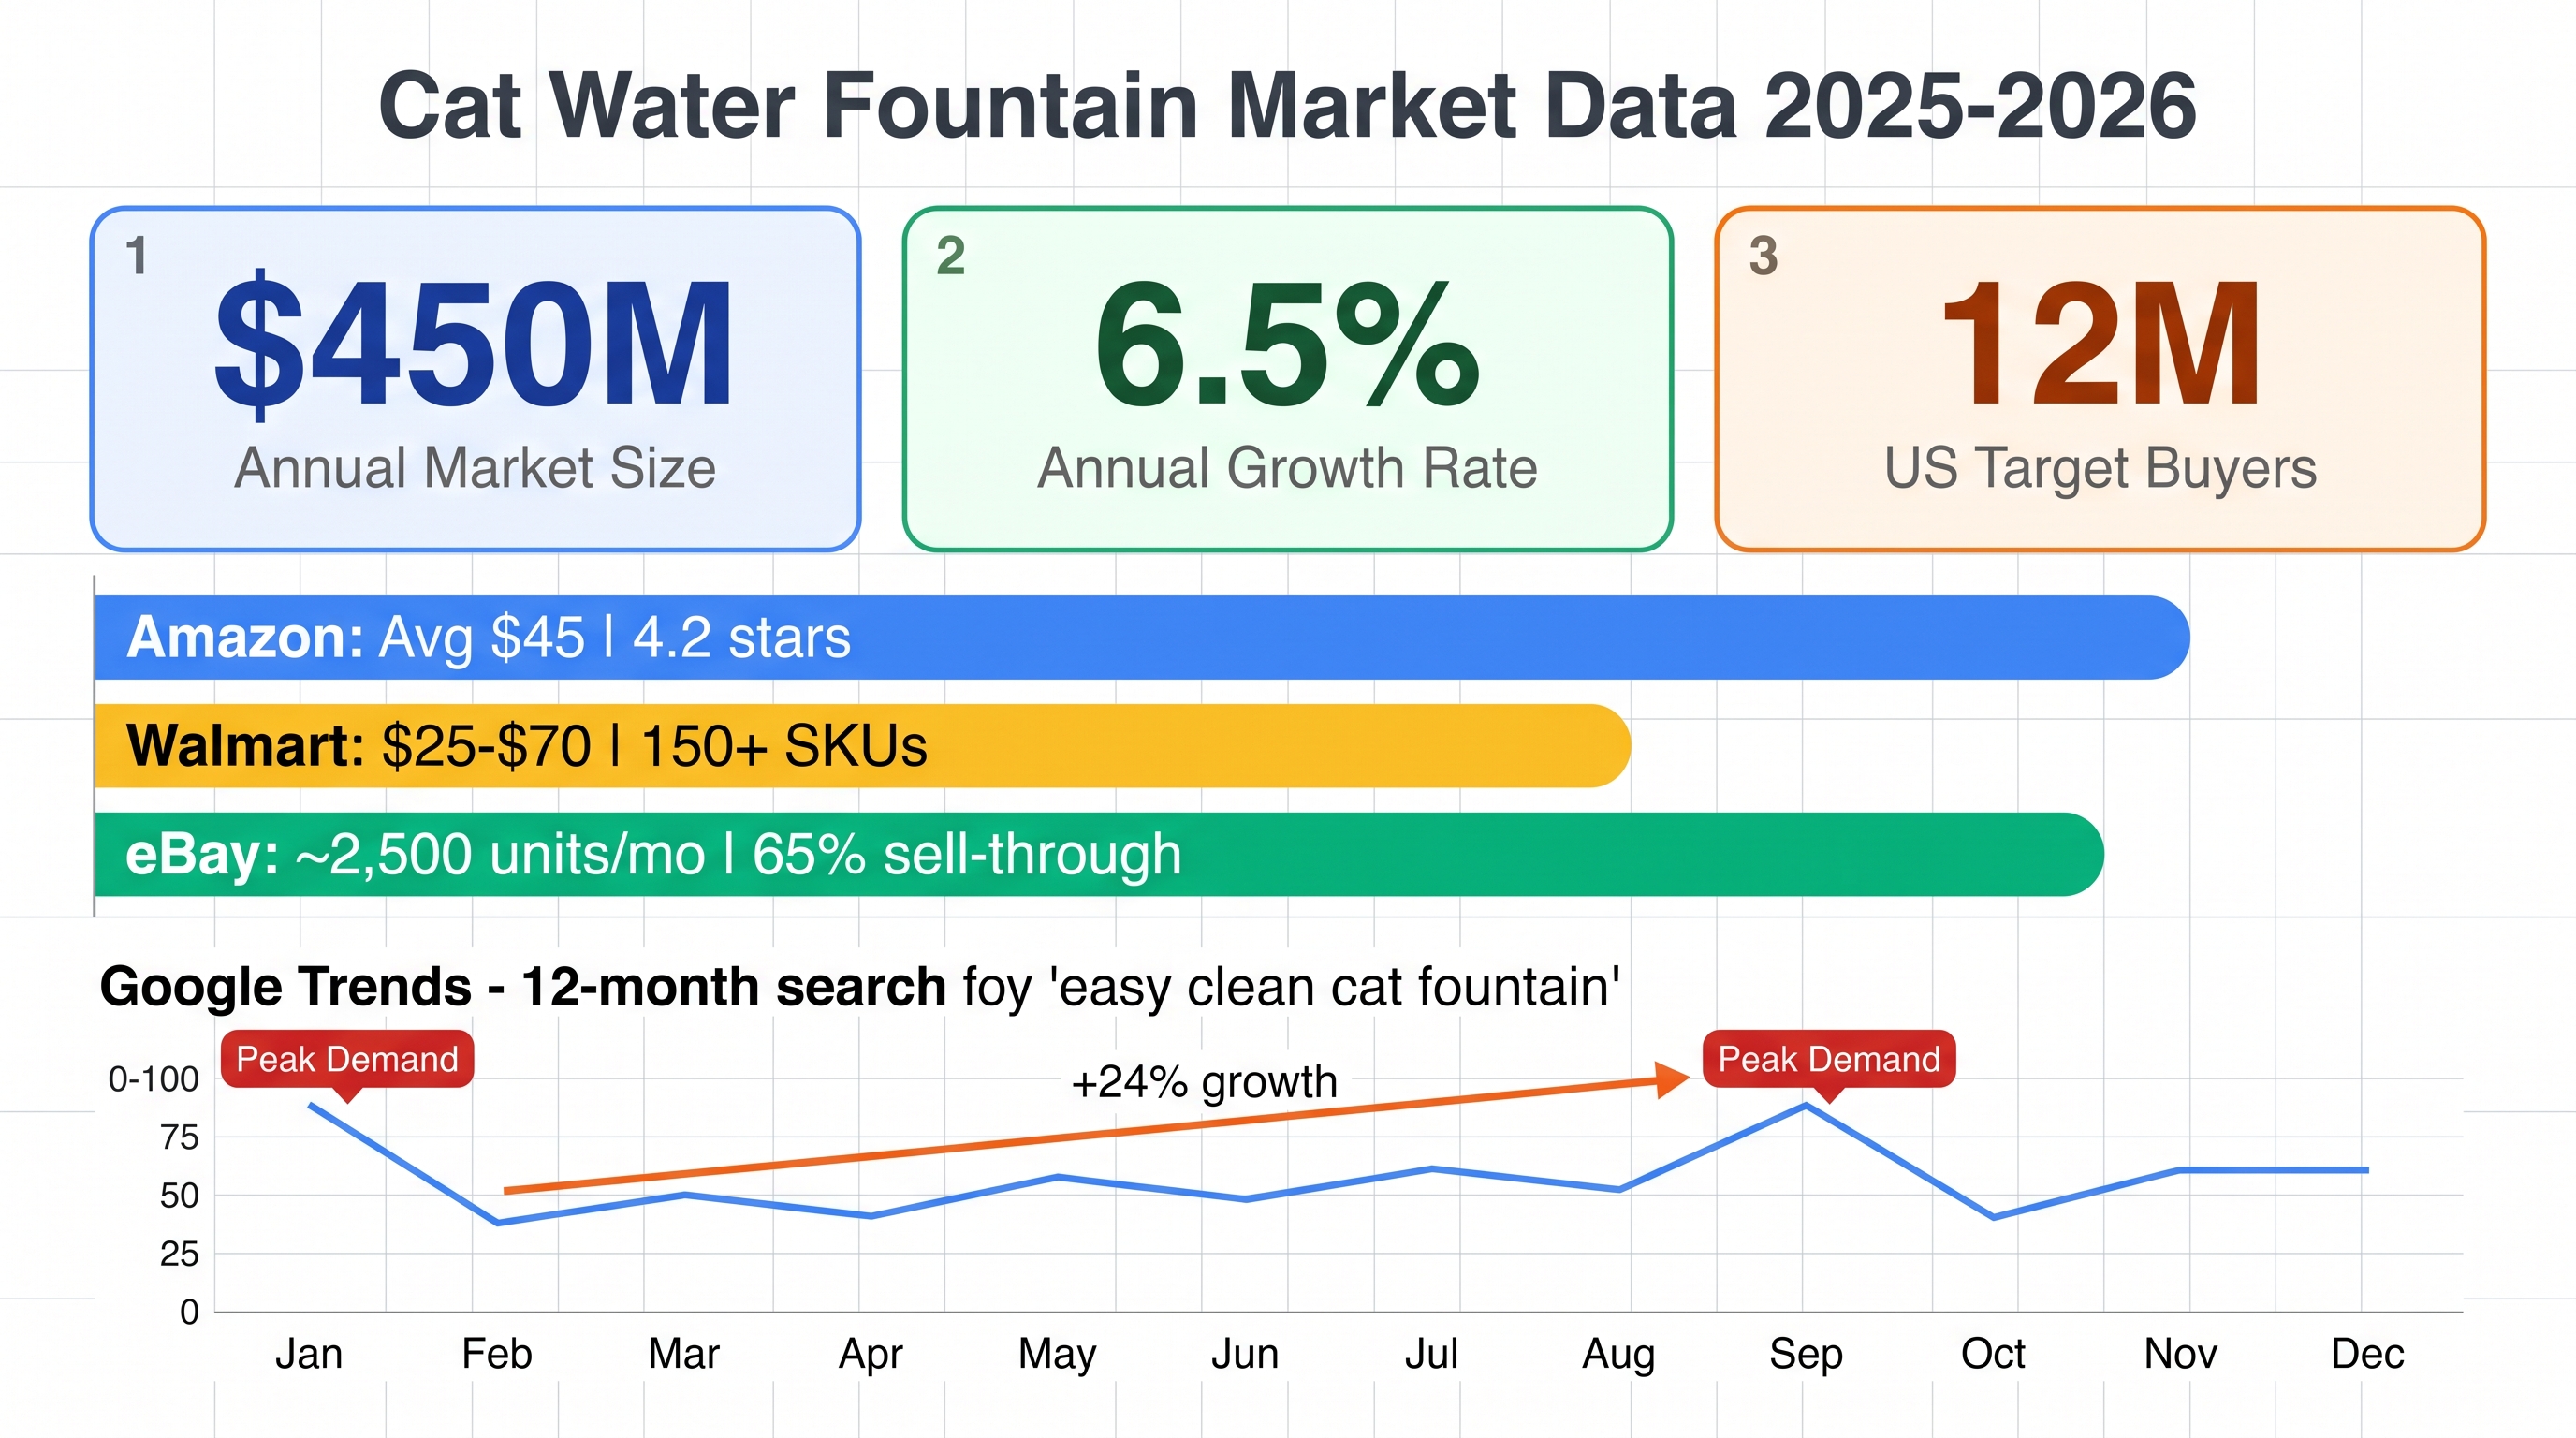Select the yellow Walmart bar
Screen dimensions: 2576x1438
click(863, 746)
